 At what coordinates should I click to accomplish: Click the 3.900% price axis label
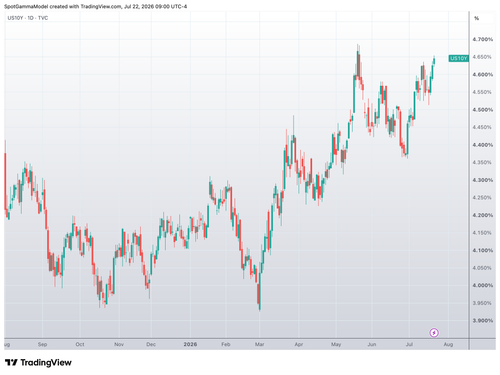tap(482, 321)
